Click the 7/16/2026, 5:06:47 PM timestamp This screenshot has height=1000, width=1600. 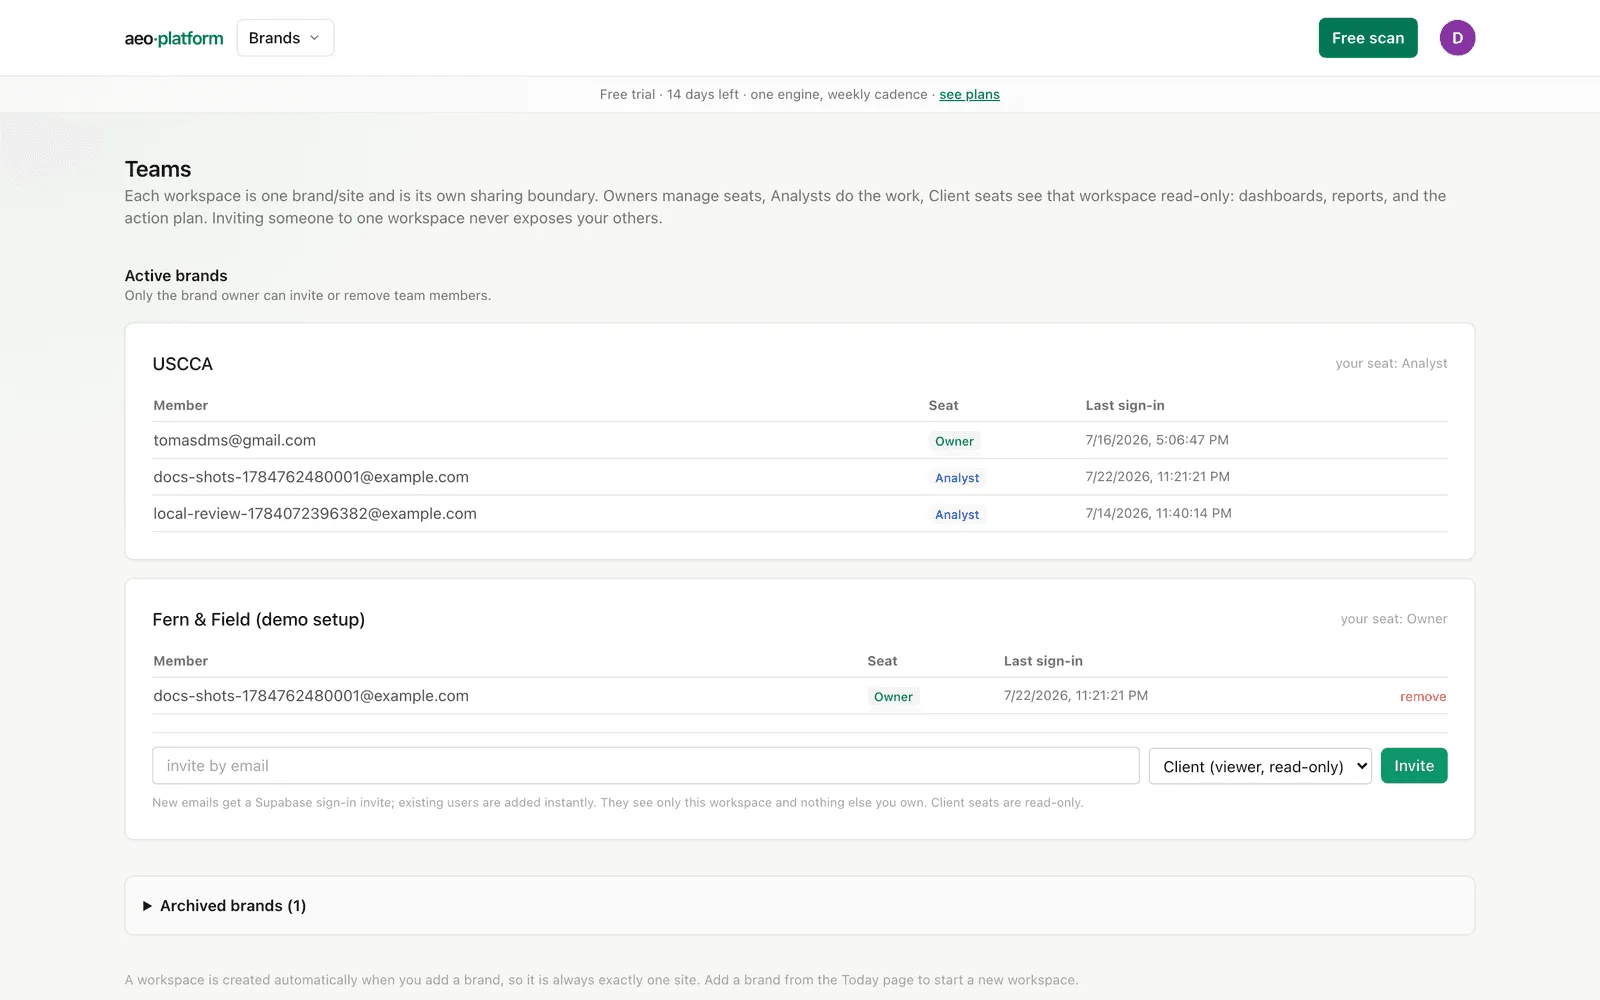click(x=1157, y=440)
